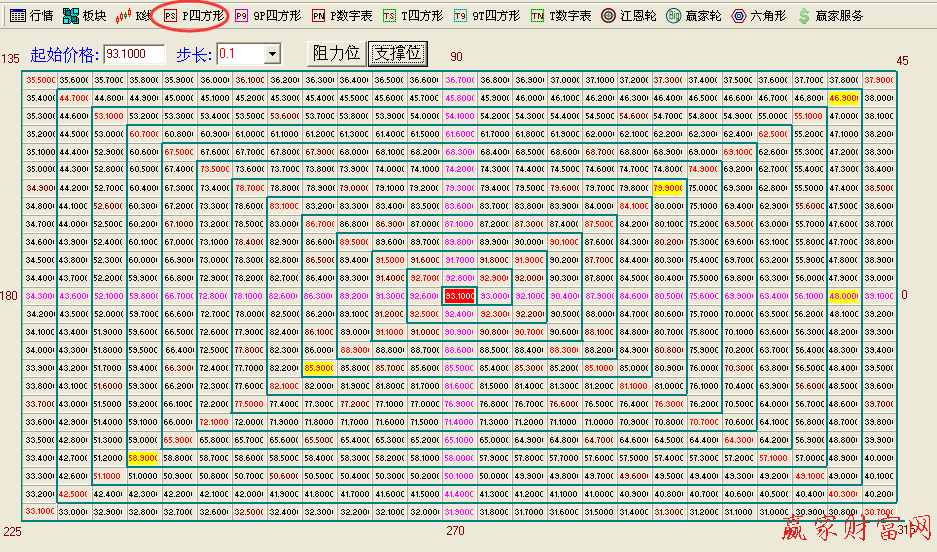This screenshot has width=937, height=552.
Task: Click the yellow highlighted cell 85.9000
Action: coord(318,368)
